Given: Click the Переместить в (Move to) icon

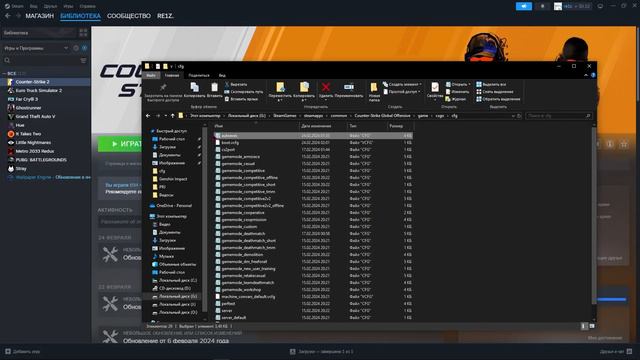Looking at the screenshot, I should [280, 87].
